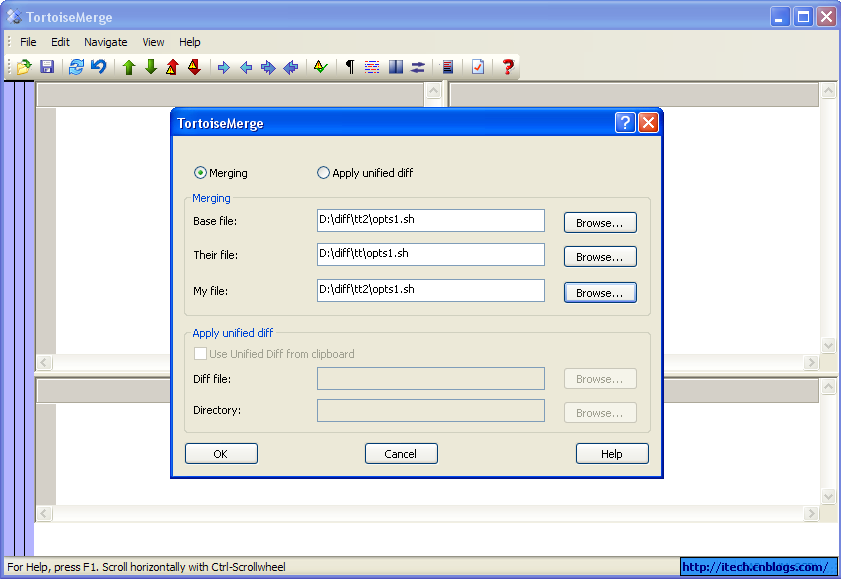841x579 pixels.
Task: Select the Apply unified diff radio button
Action: 323,172
